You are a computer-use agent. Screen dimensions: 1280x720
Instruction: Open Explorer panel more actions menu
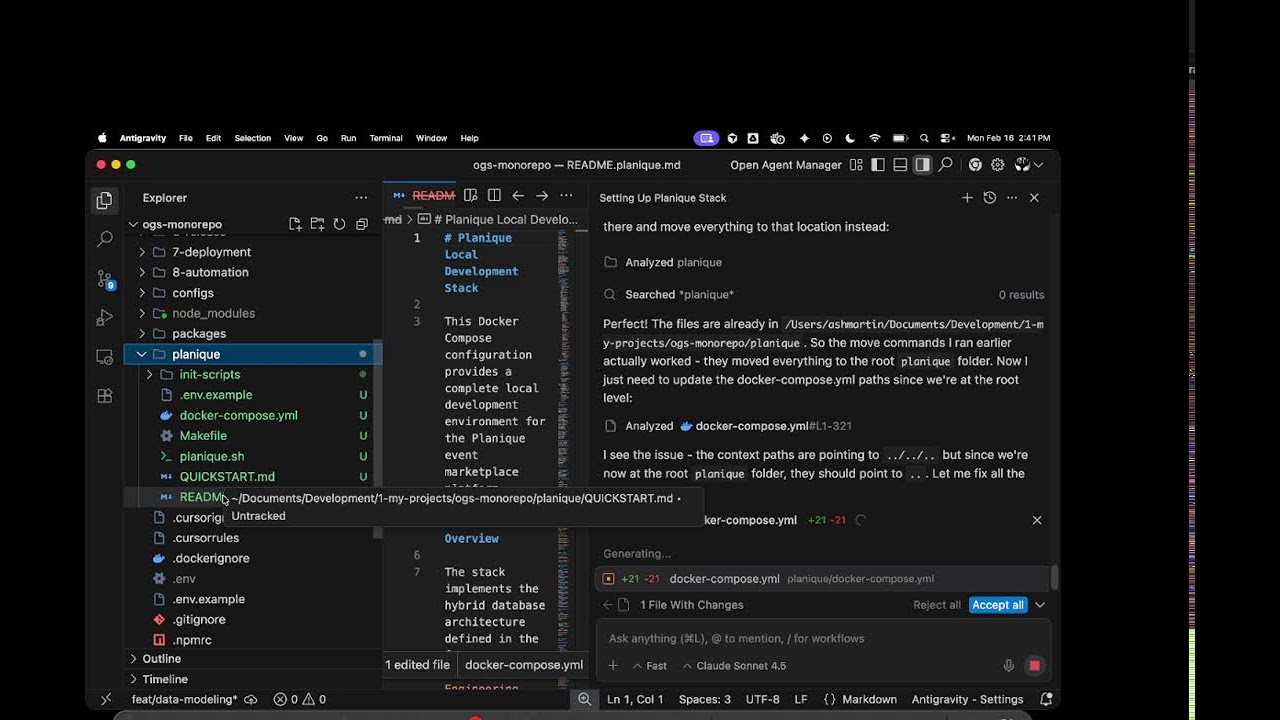pos(361,198)
